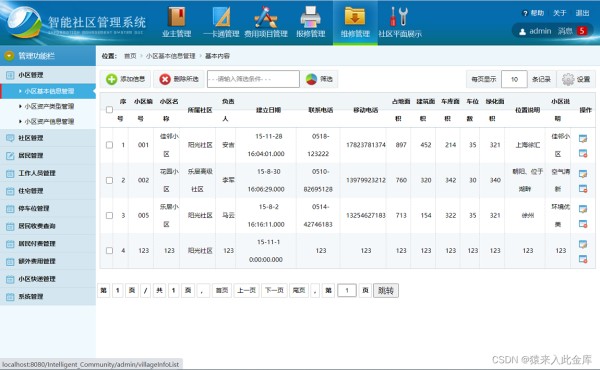The width and height of the screenshot is (600, 370).
Task: Click the red X 删除所选 button
Action: tap(179, 79)
